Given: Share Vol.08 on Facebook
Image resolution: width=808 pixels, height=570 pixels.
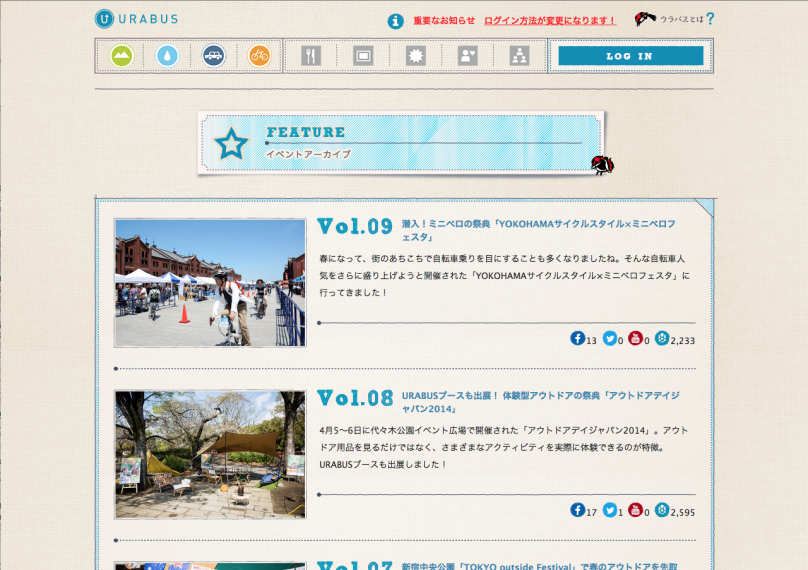Looking at the screenshot, I should pos(577,510).
